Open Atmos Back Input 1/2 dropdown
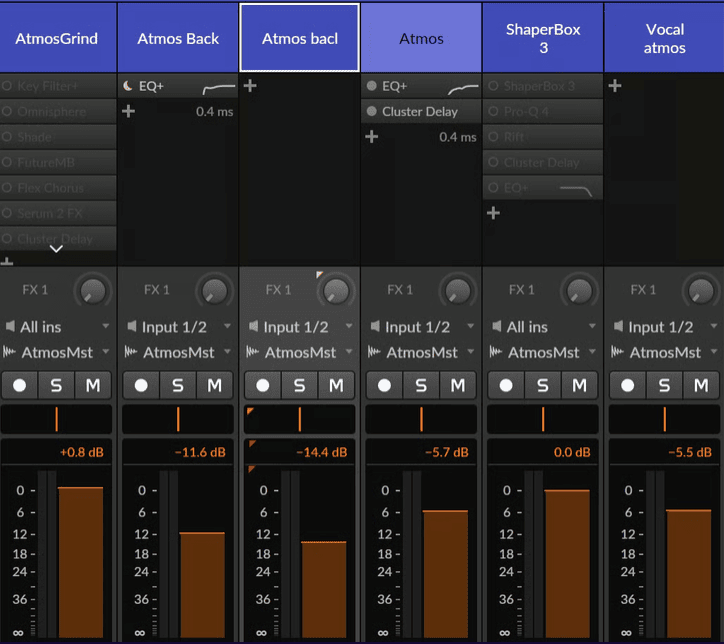Viewport: 724px width, 644px height. pos(179,326)
